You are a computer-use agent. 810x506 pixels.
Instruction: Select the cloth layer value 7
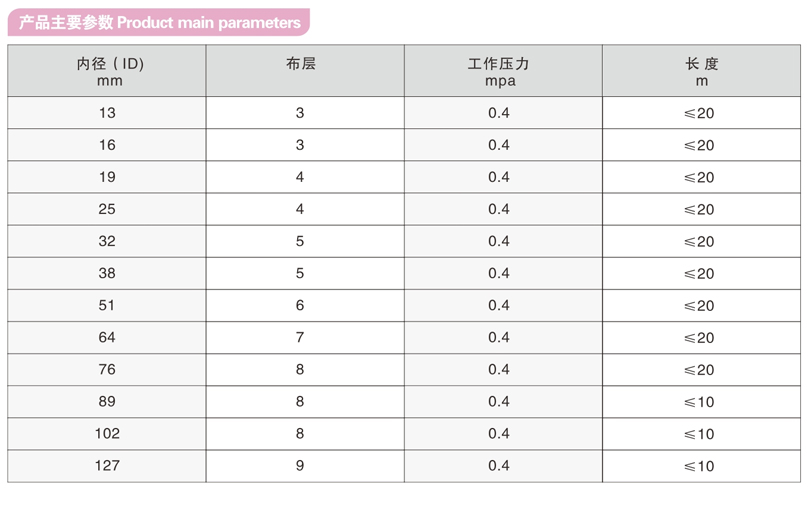click(x=300, y=337)
